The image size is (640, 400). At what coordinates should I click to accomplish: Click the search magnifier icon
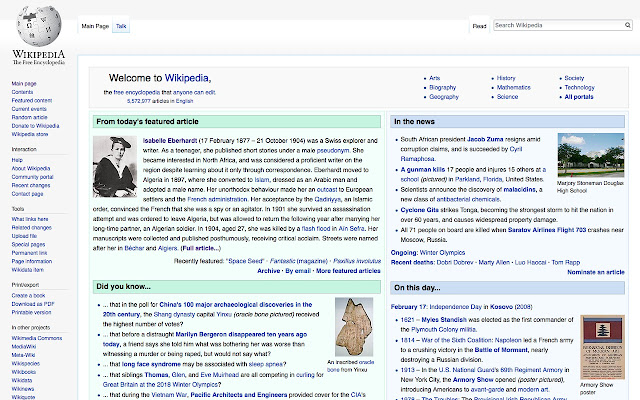[627, 25]
